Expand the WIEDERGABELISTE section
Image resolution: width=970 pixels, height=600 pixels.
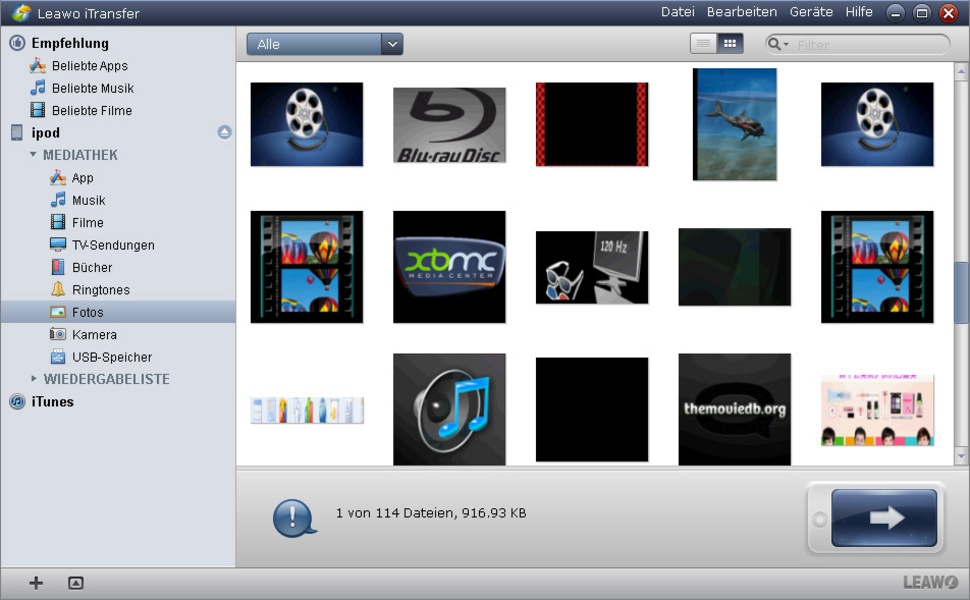click(x=34, y=379)
